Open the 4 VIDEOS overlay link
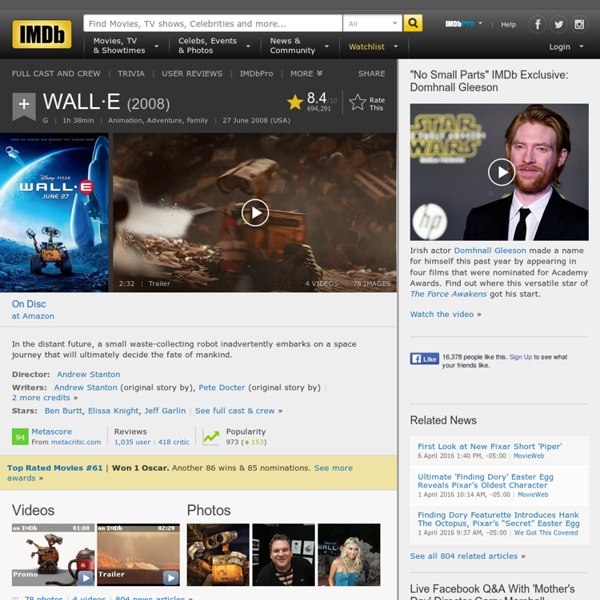This screenshot has width=600, height=600. click(321, 284)
